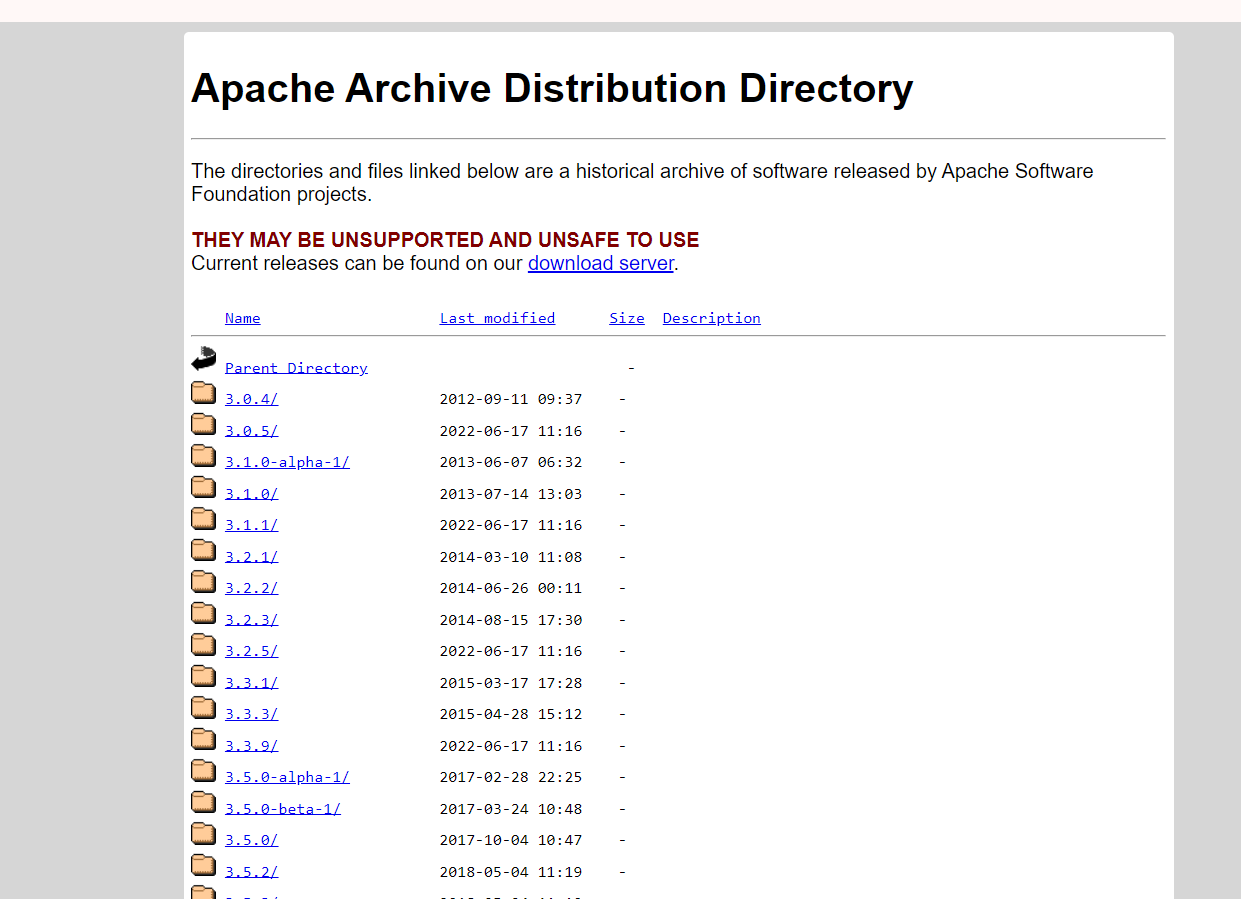Click the Apache Archive Distribution Directory heading

[552, 89]
